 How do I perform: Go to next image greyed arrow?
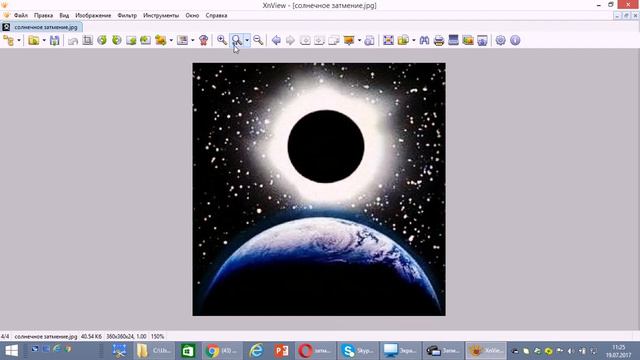pyautogui.click(x=291, y=40)
